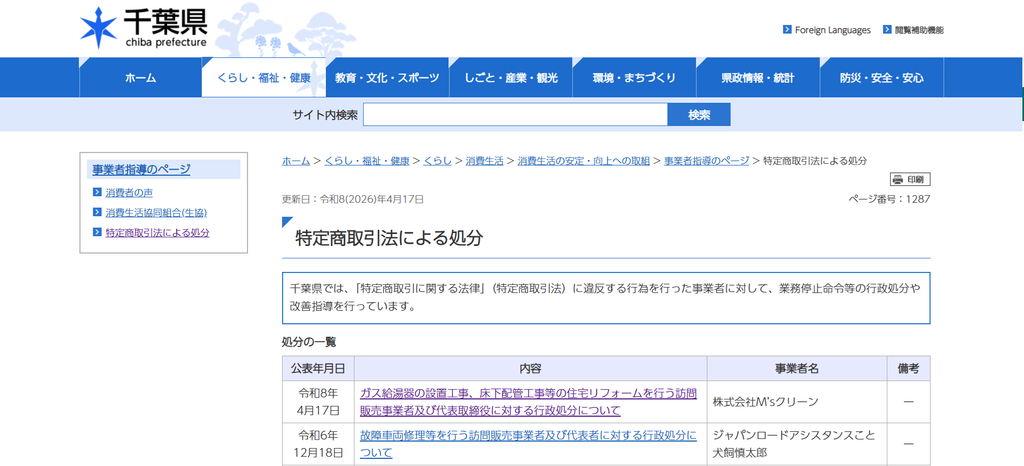
Task: Select the 公表年月日 column header
Action: pyautogui.click(x=318, y=369)
